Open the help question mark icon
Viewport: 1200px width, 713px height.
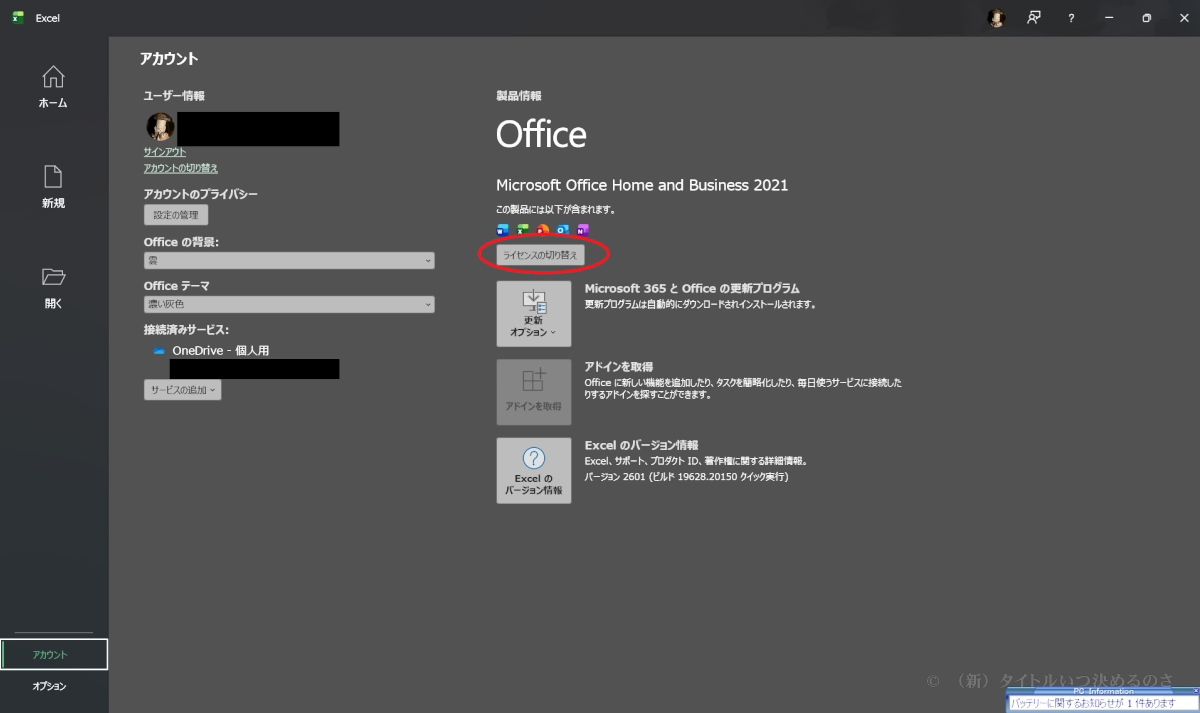[x=1071, y=18]
